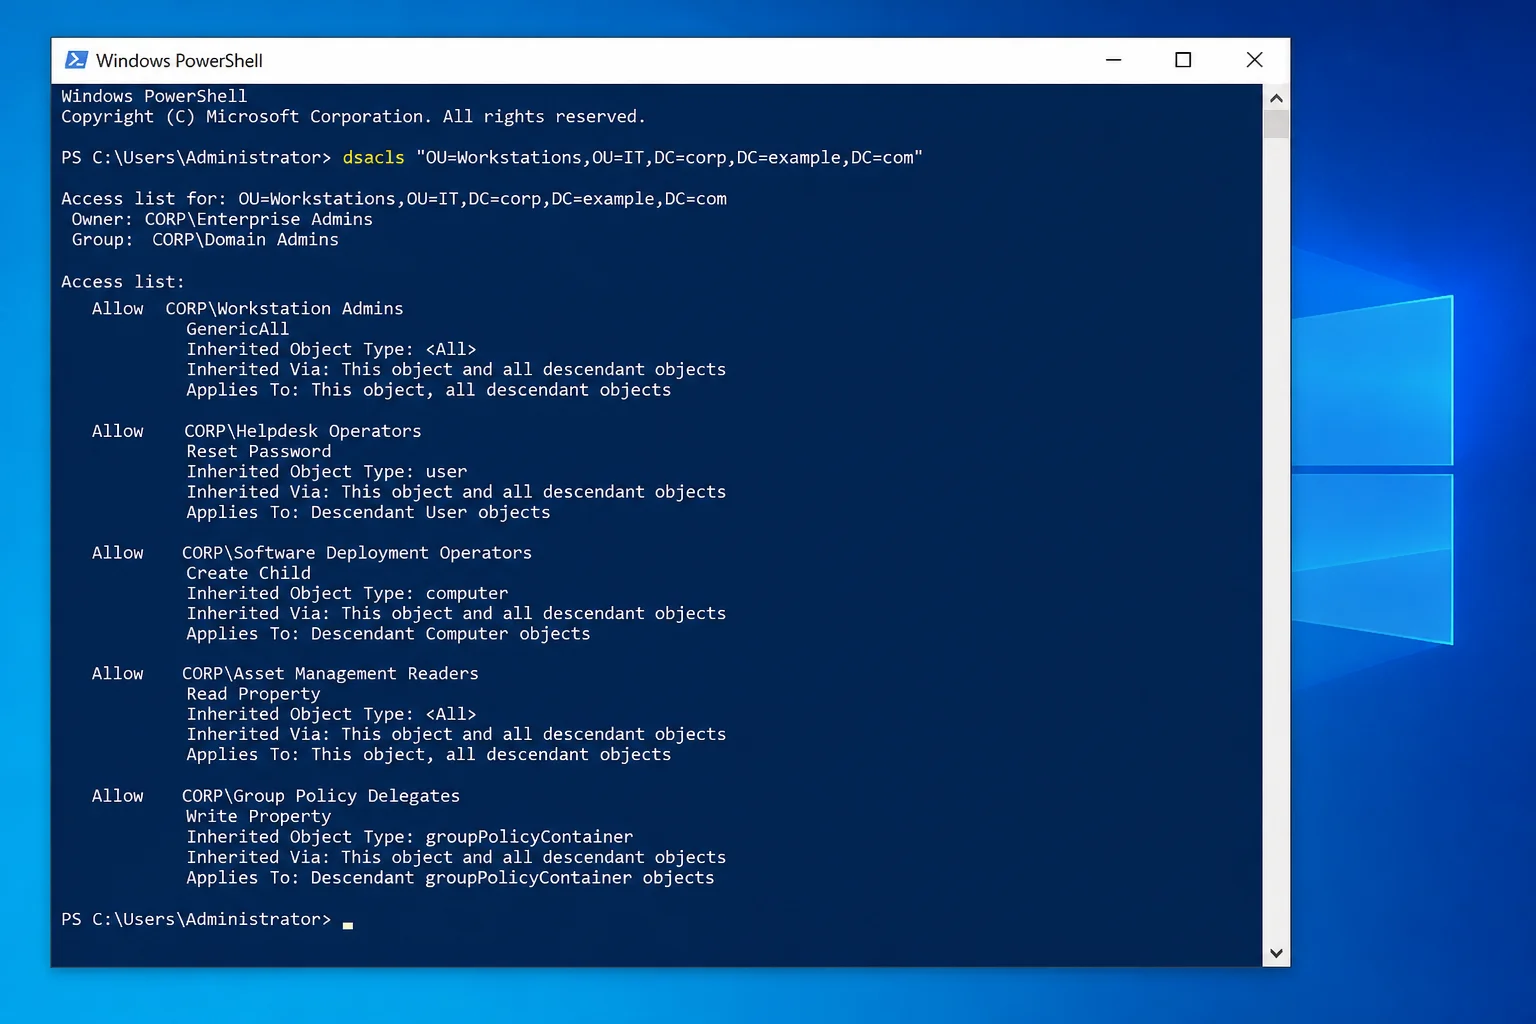Click 'Allow' beside Asset Management Readers
Screen dimensions: 1536x1024
(x=118, y=674)
